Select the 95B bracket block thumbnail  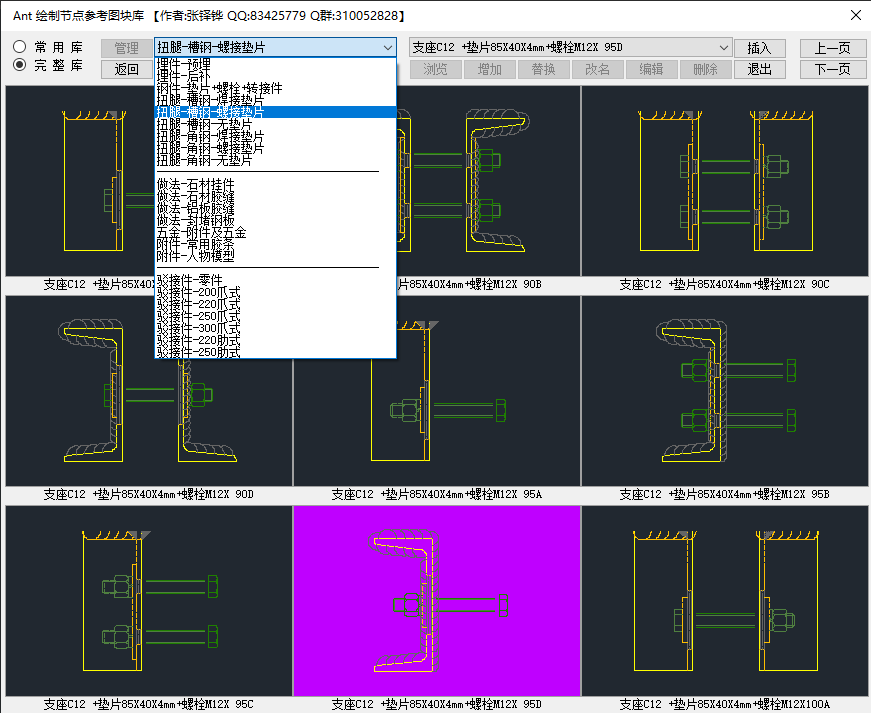coord(725,390)
